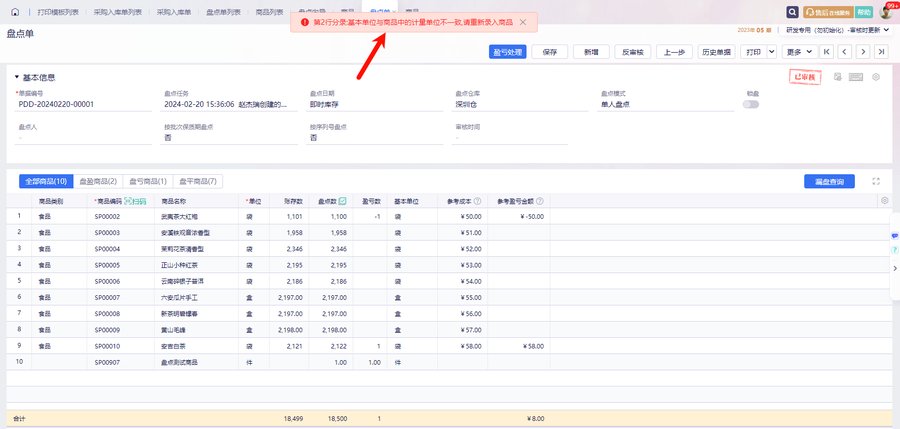Click the 盘点任务 field
Screen dimensions: 900x429
tap(229, 105)
